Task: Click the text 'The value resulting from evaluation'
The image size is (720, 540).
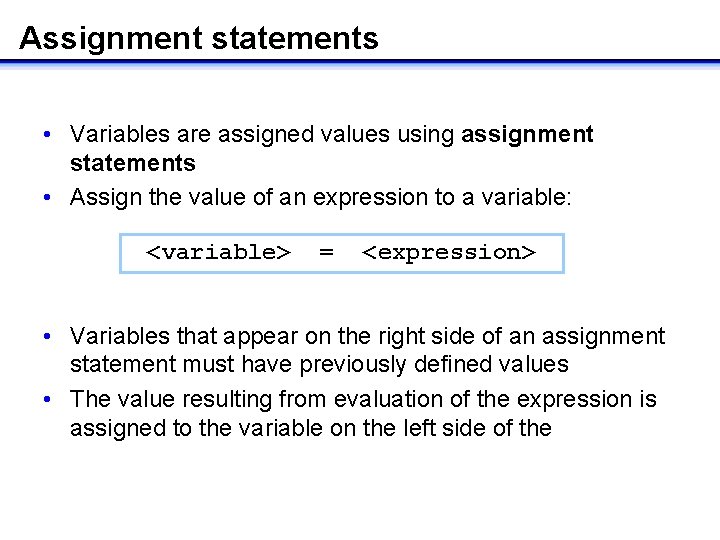Action: pyautogui.click(x=250, y=399)
